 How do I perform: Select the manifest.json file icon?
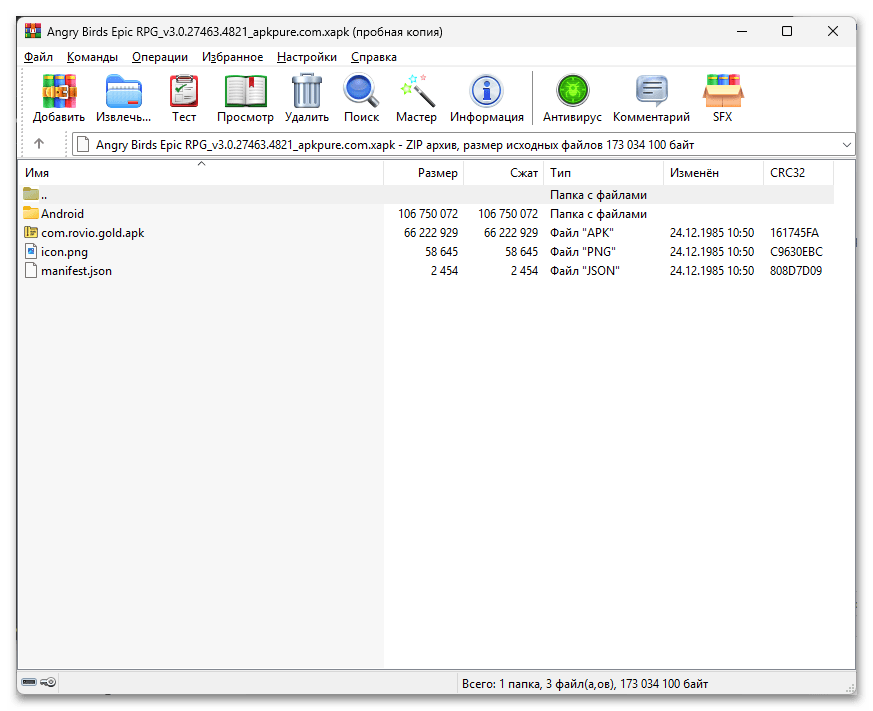tap(31, 270)
